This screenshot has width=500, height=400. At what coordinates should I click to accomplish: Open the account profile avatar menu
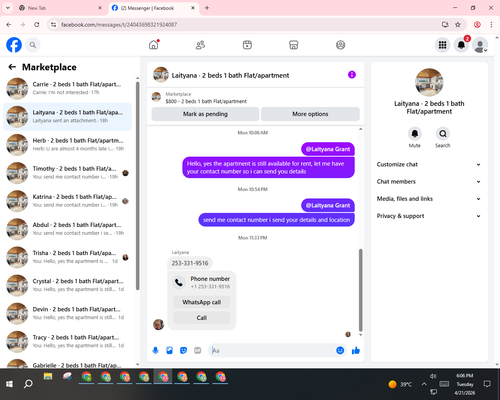click(x=480, y=45)
